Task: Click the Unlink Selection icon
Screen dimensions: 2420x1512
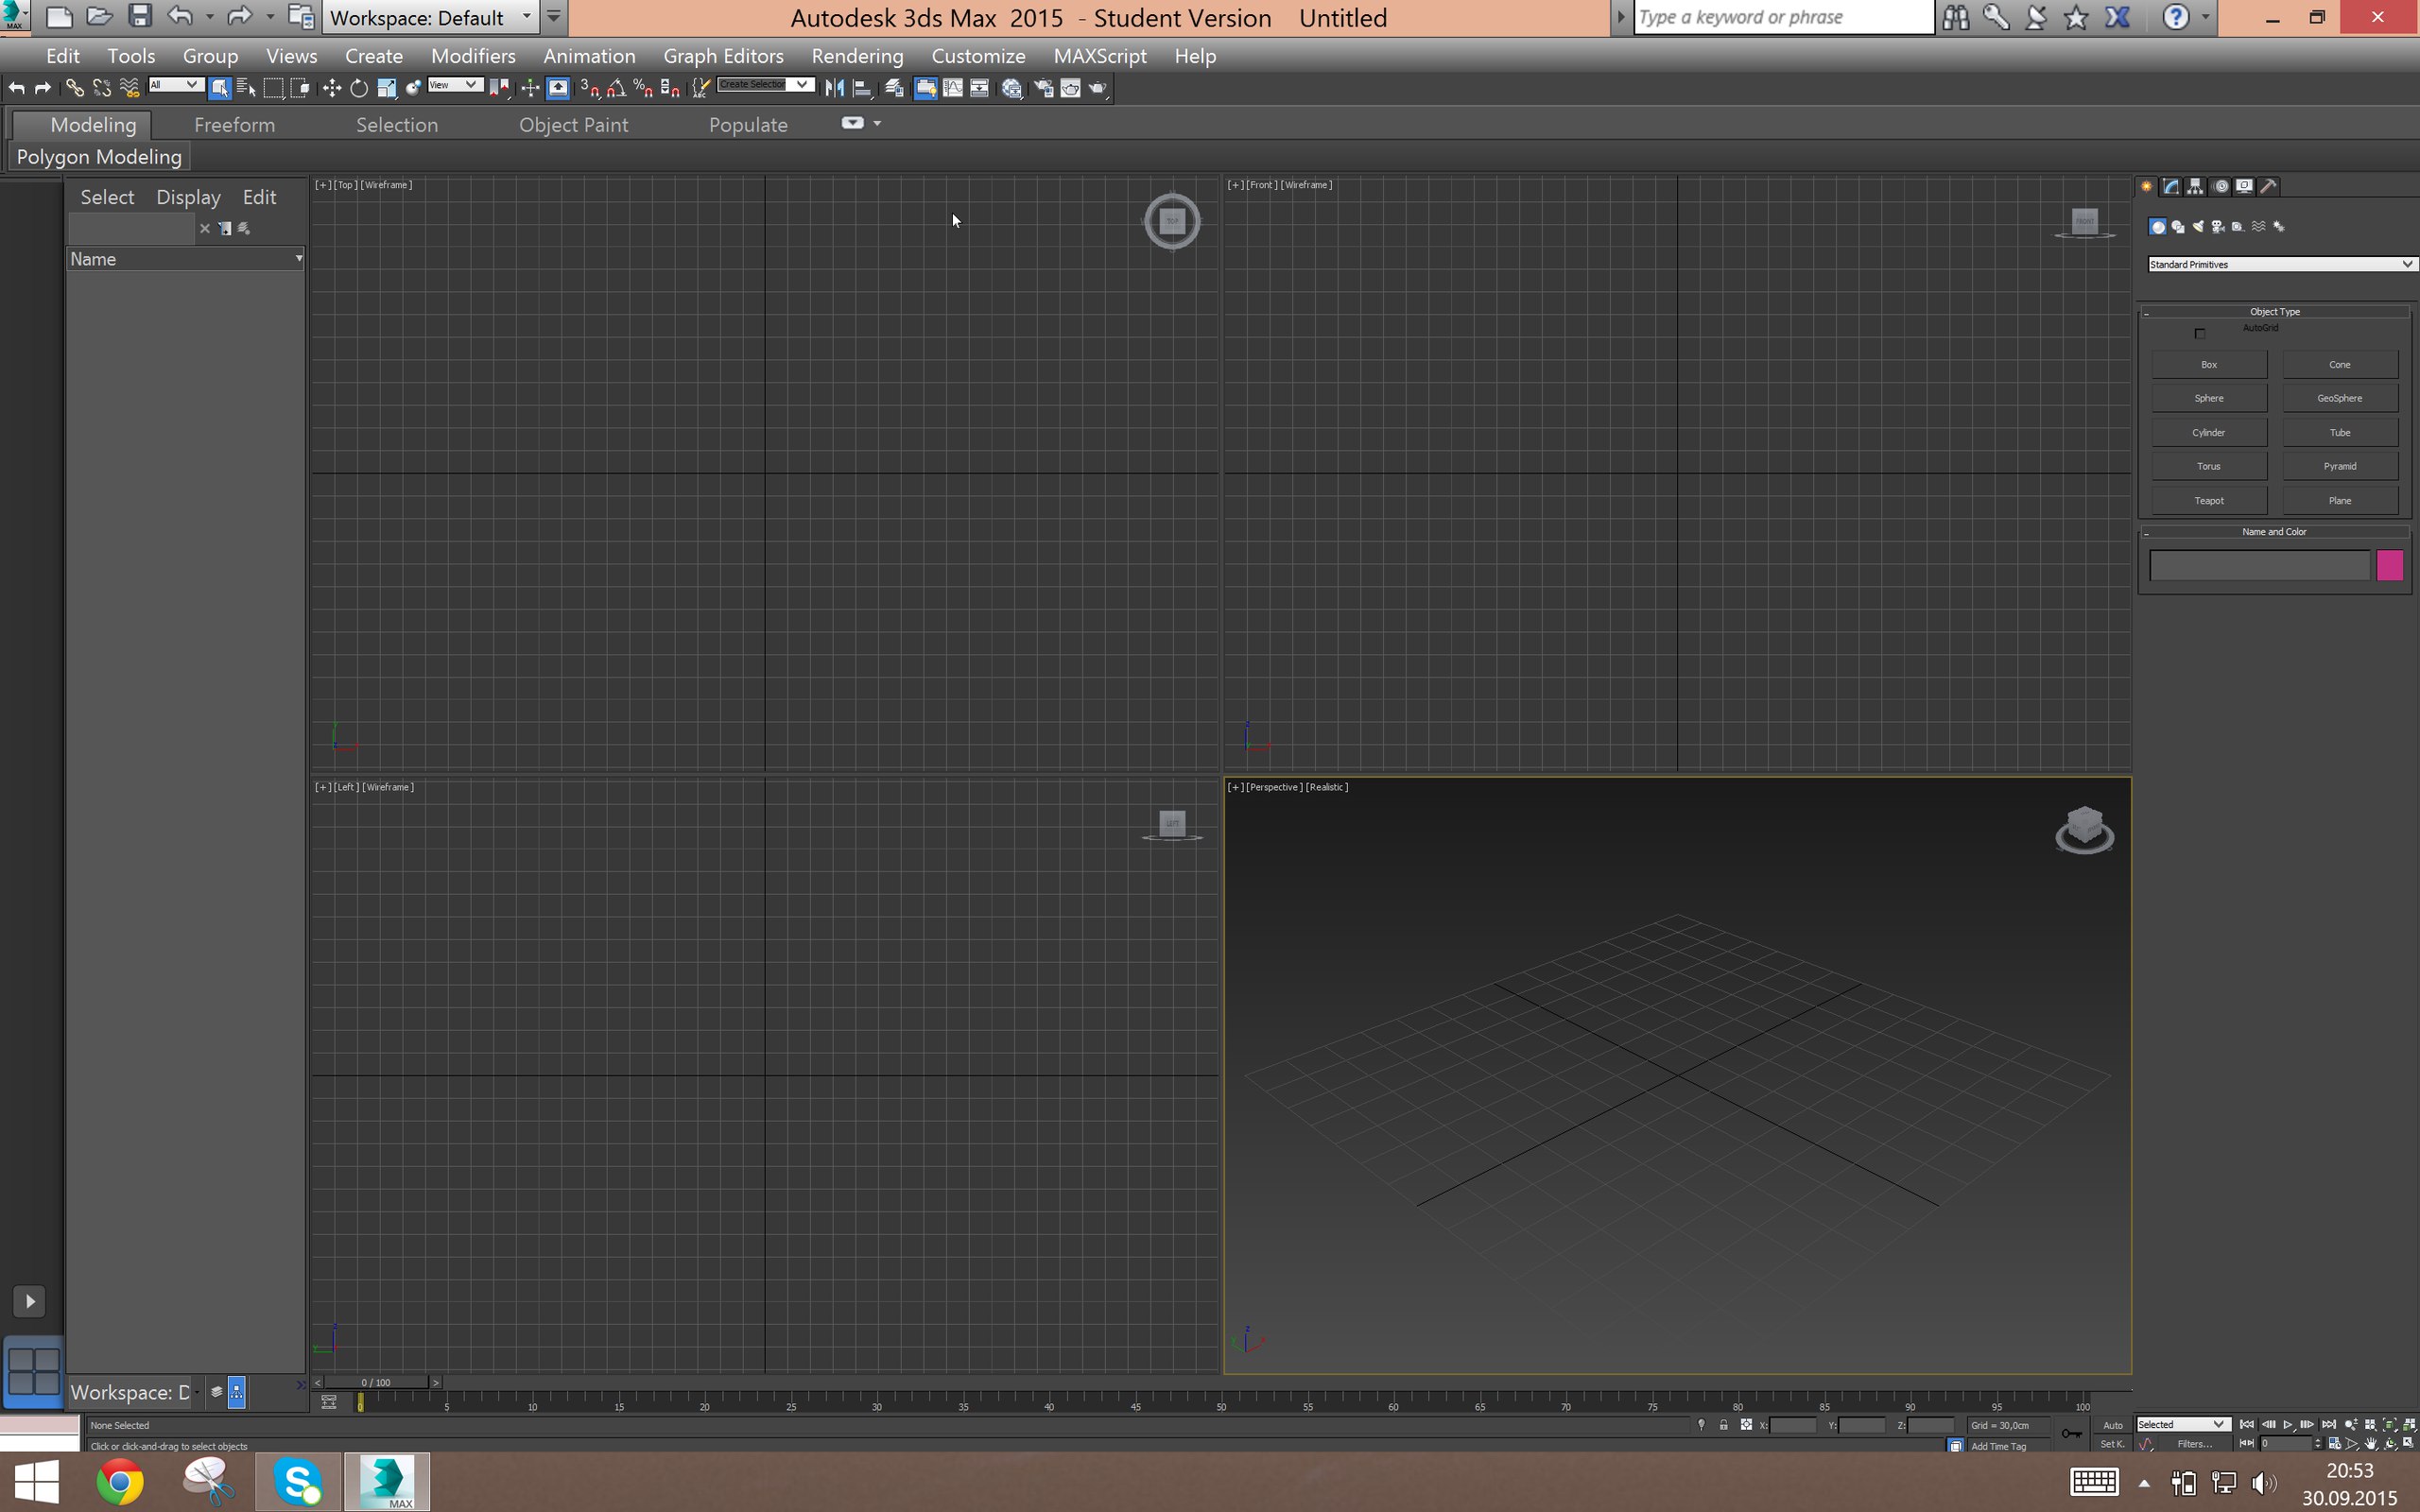Action: click(x=101, y=88)
